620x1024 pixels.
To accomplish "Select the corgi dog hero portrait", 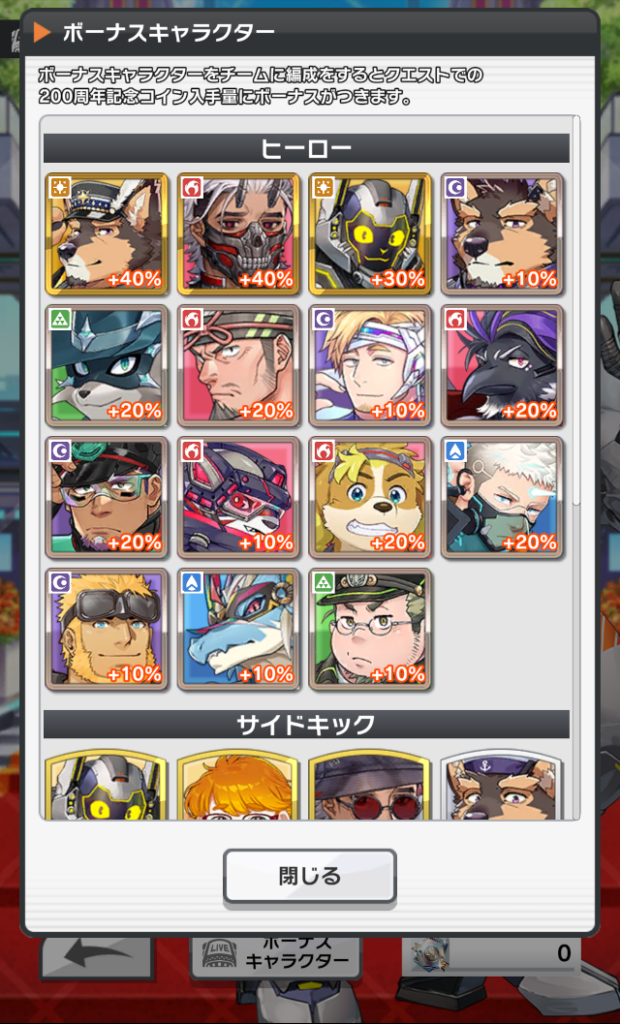I will (x=370, y=498).
